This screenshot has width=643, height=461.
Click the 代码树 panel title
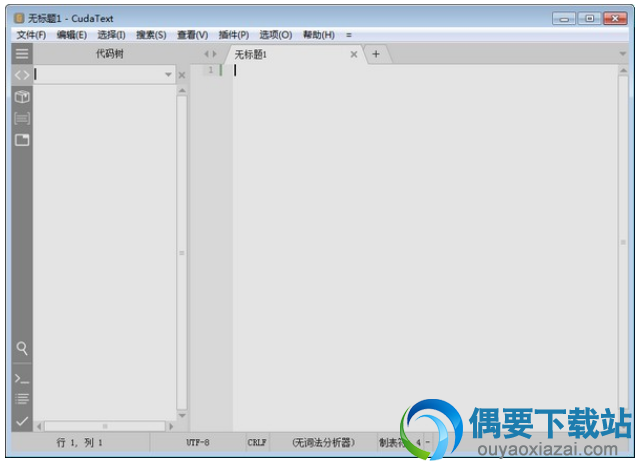point(109,54)
